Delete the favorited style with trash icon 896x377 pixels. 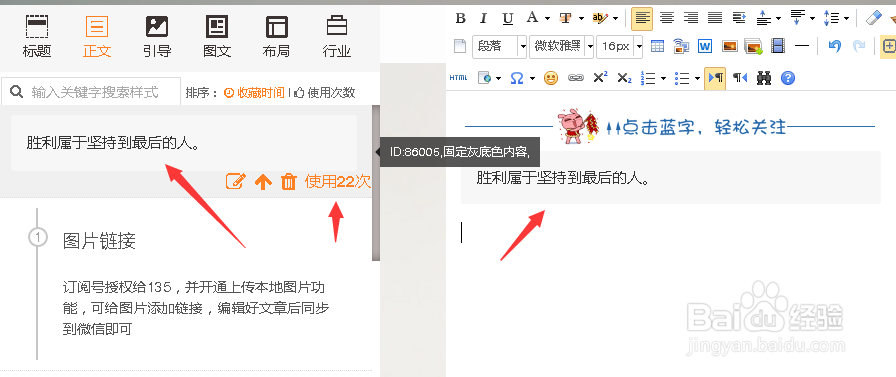(x=289, y=182)
